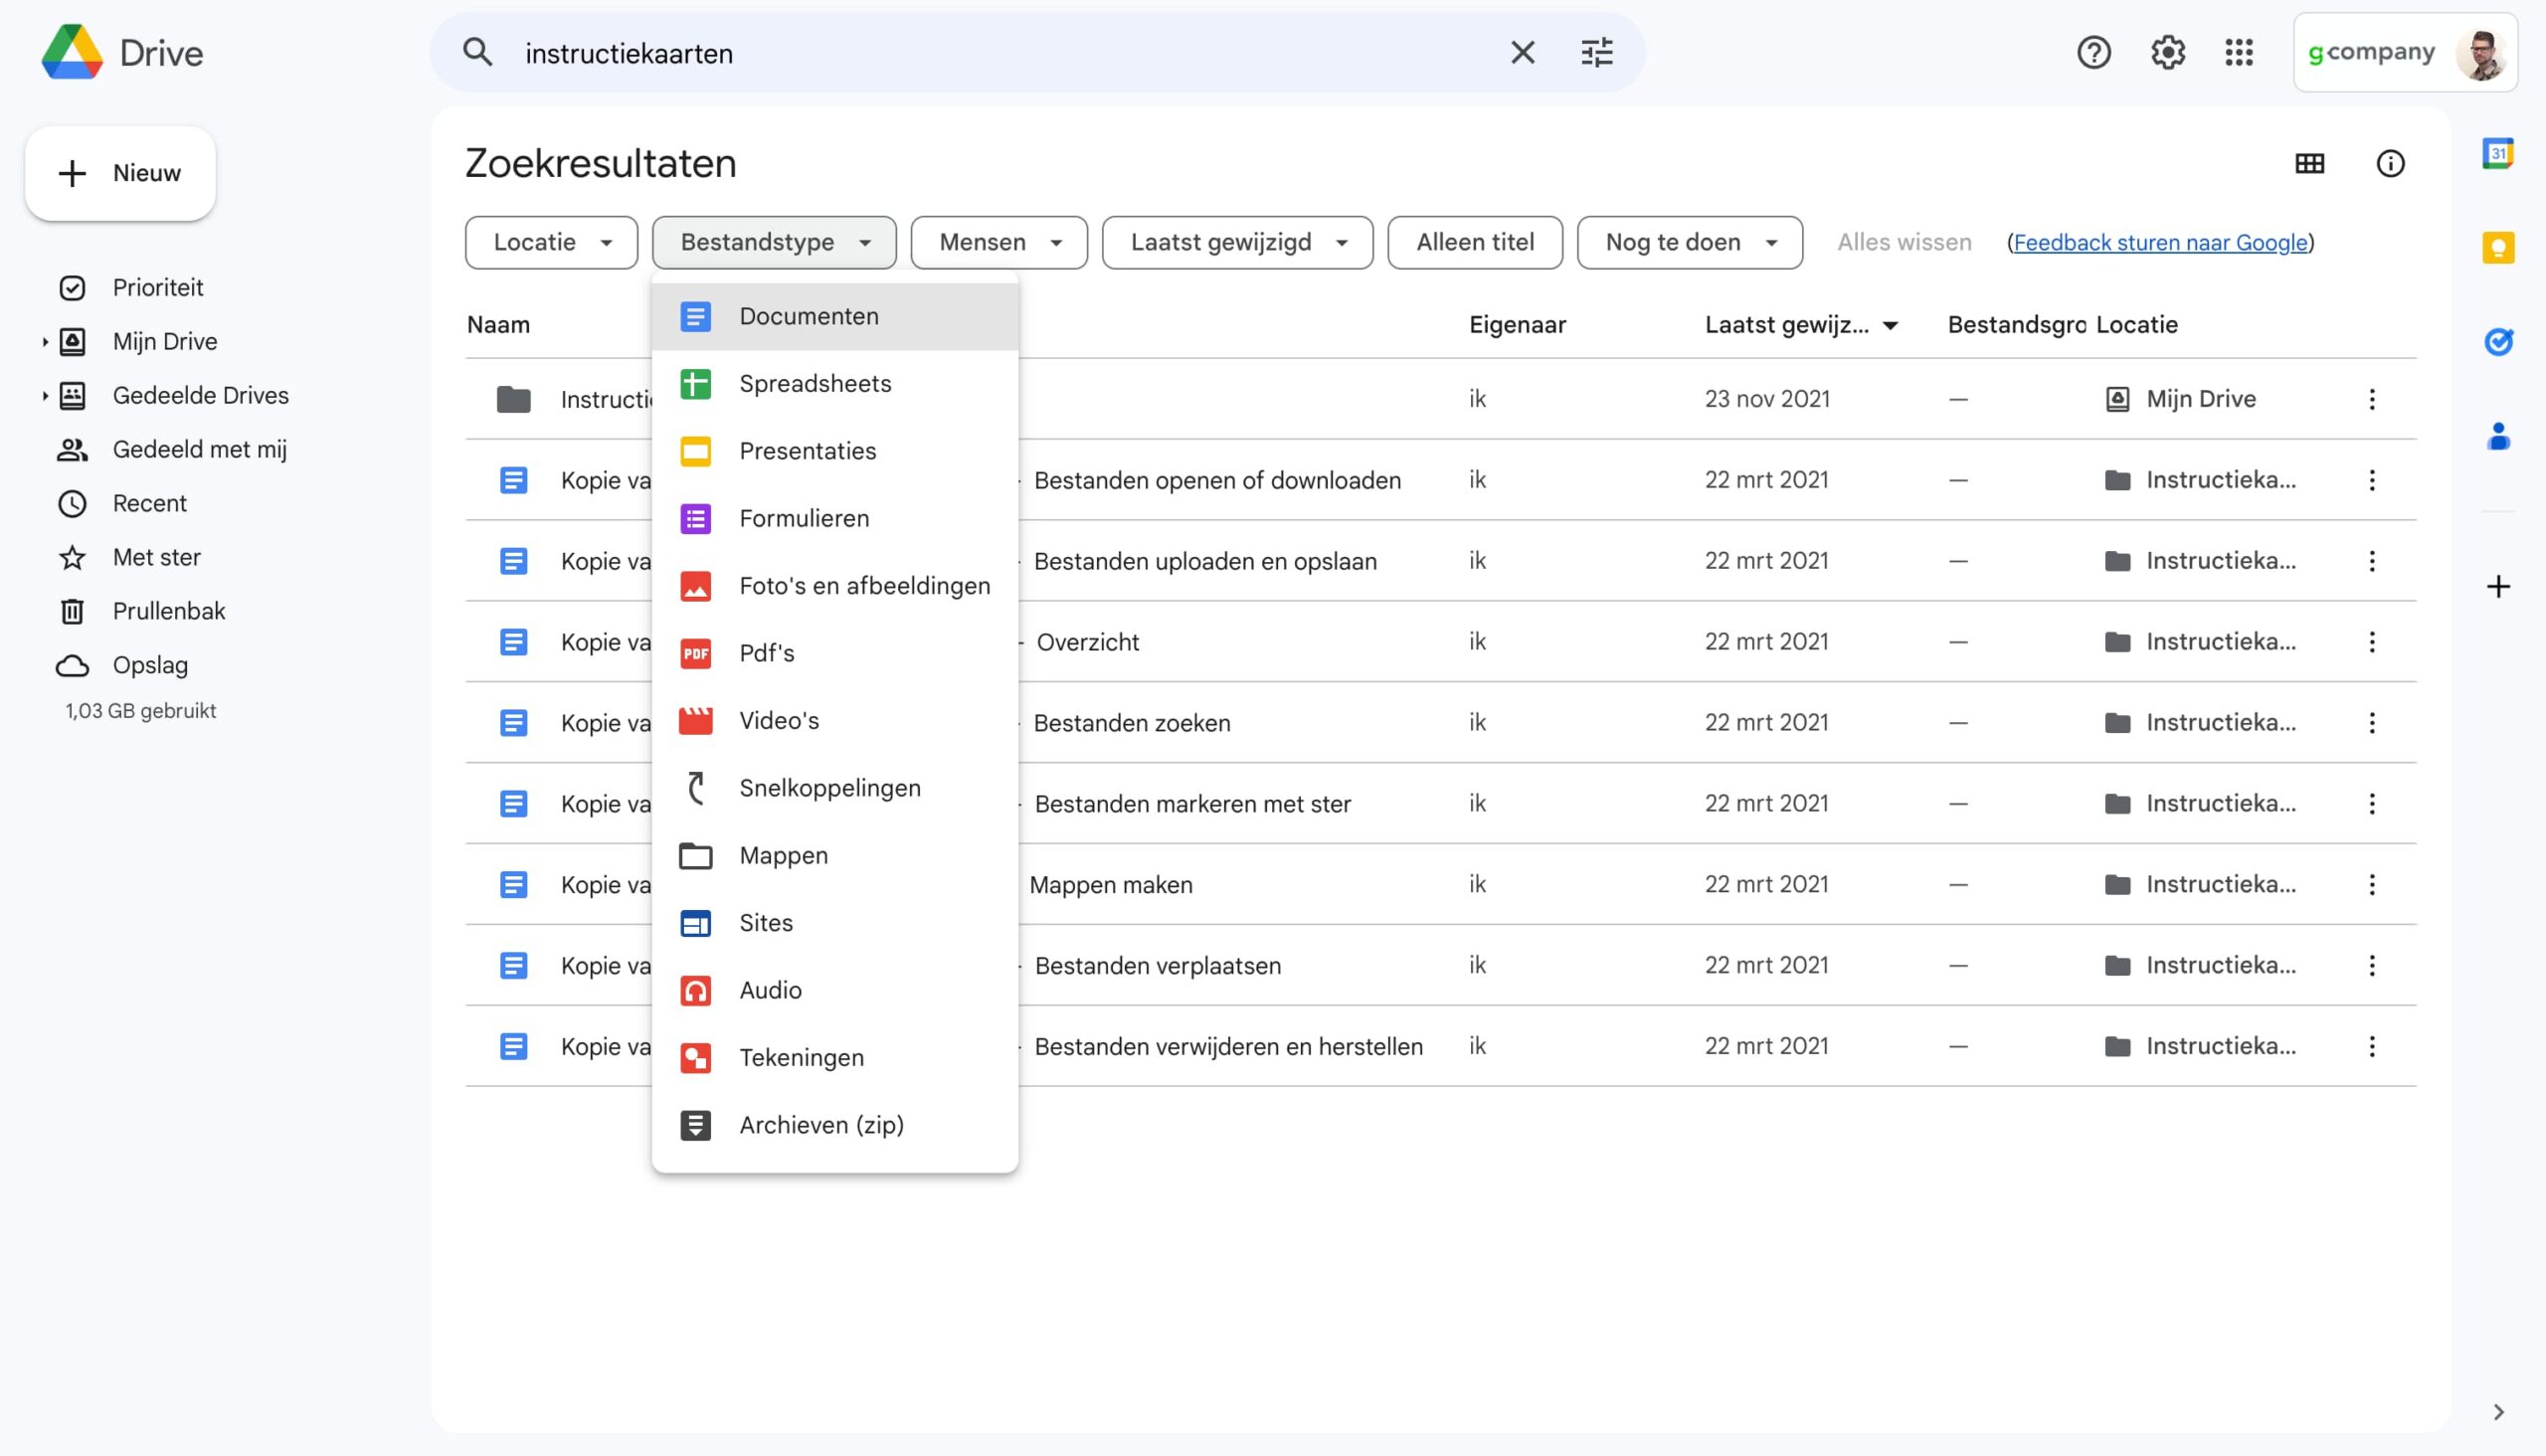Open Feedback sturen naar Google link
The image size is (2546, 1456).
click(2160, 242)
